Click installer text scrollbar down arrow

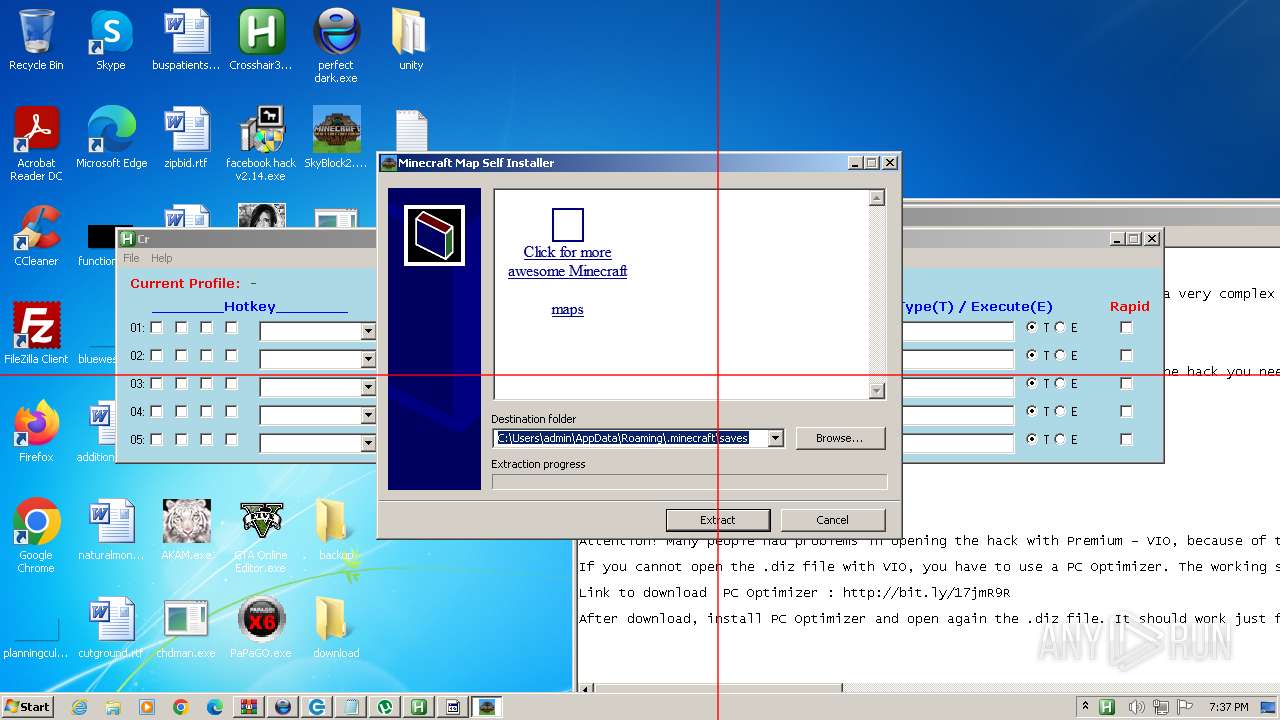pos(877,391)
